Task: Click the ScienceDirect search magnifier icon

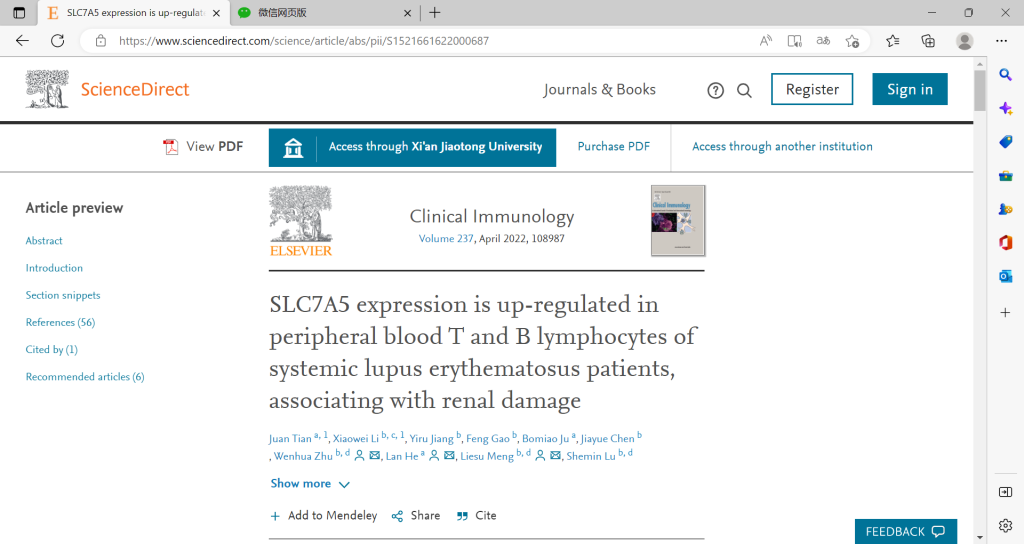Action: click(x=744, y=91)
